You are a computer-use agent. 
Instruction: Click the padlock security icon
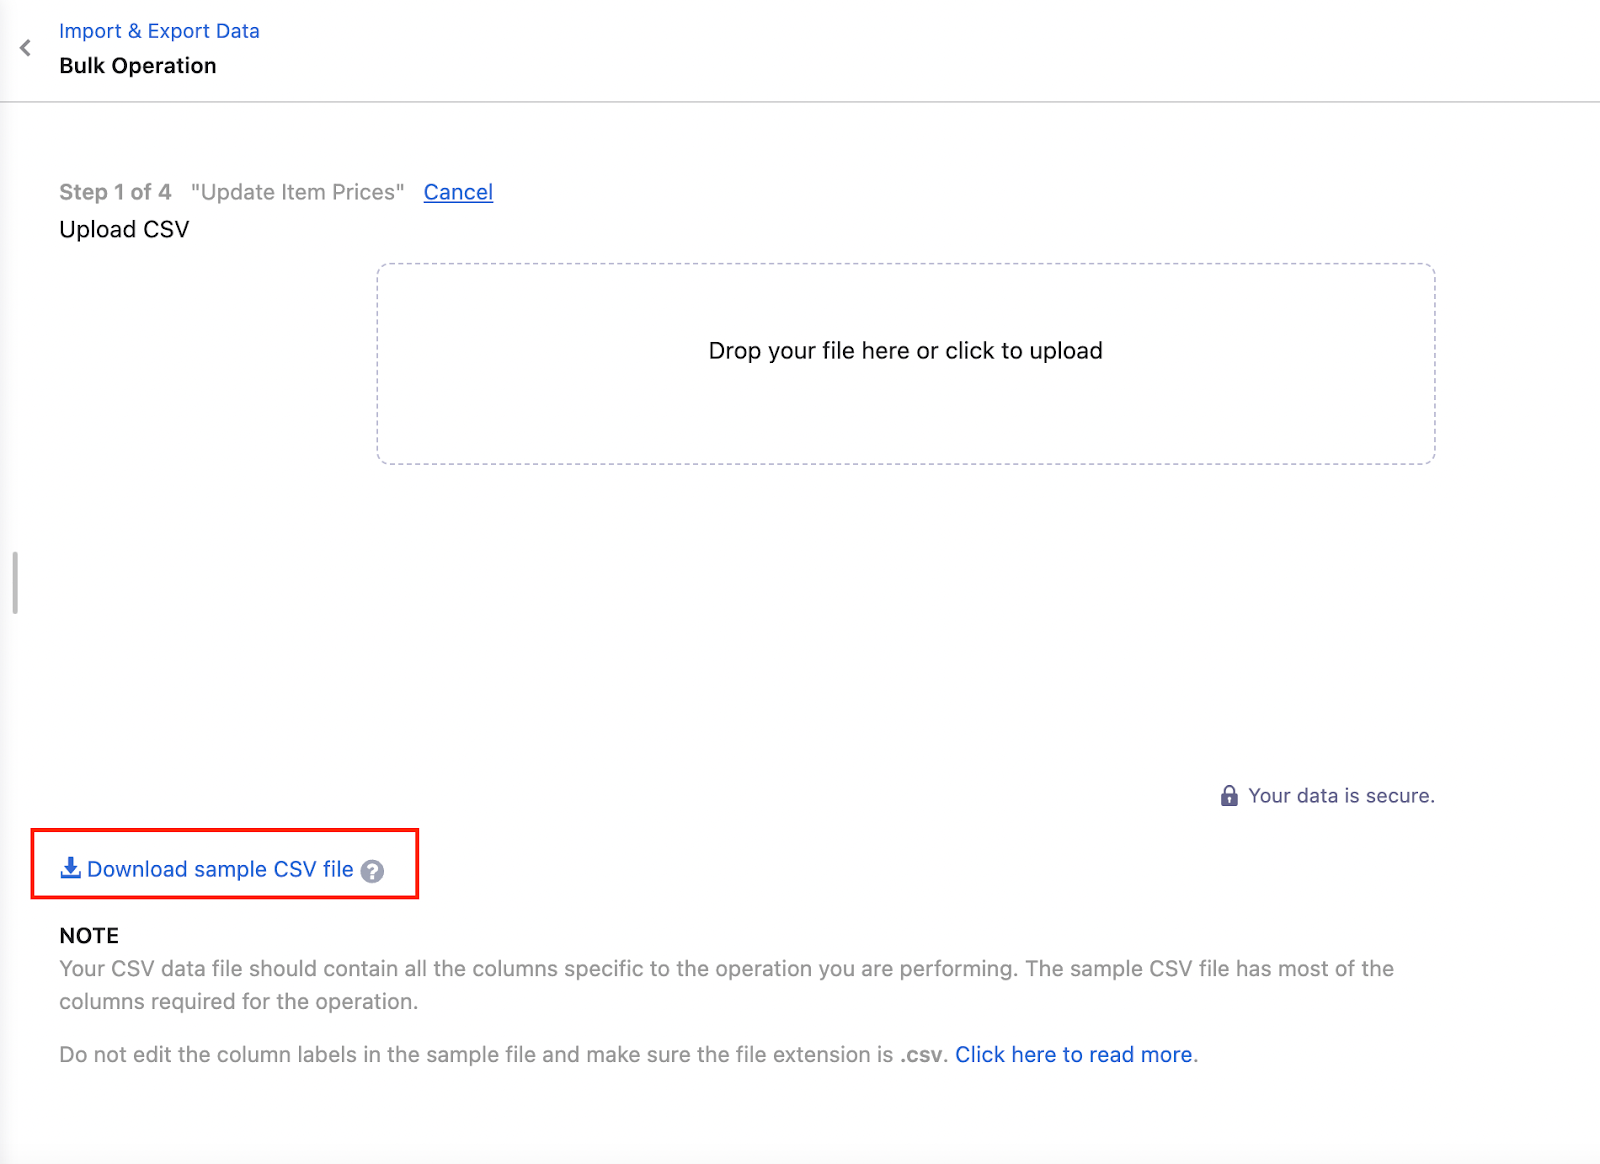1229,796
